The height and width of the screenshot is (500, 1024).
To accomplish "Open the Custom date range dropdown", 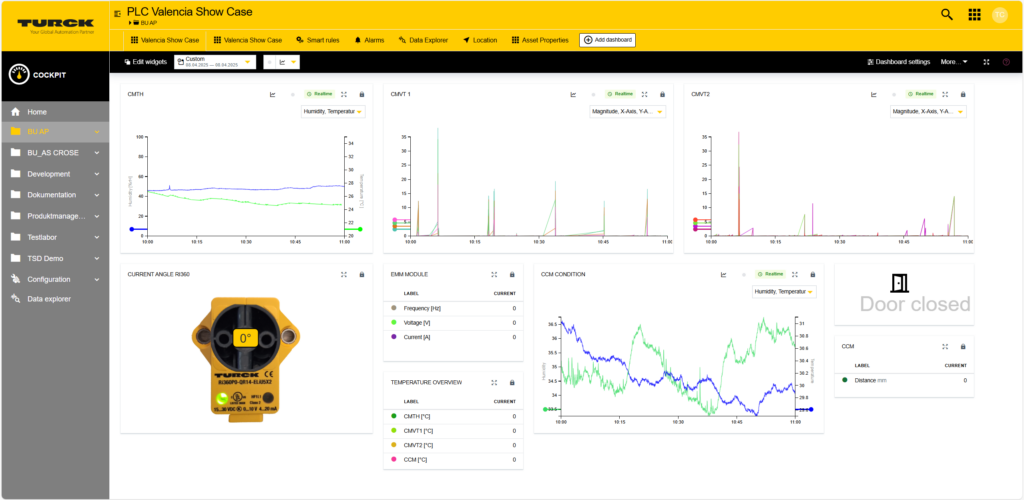I will coord(215,62).
